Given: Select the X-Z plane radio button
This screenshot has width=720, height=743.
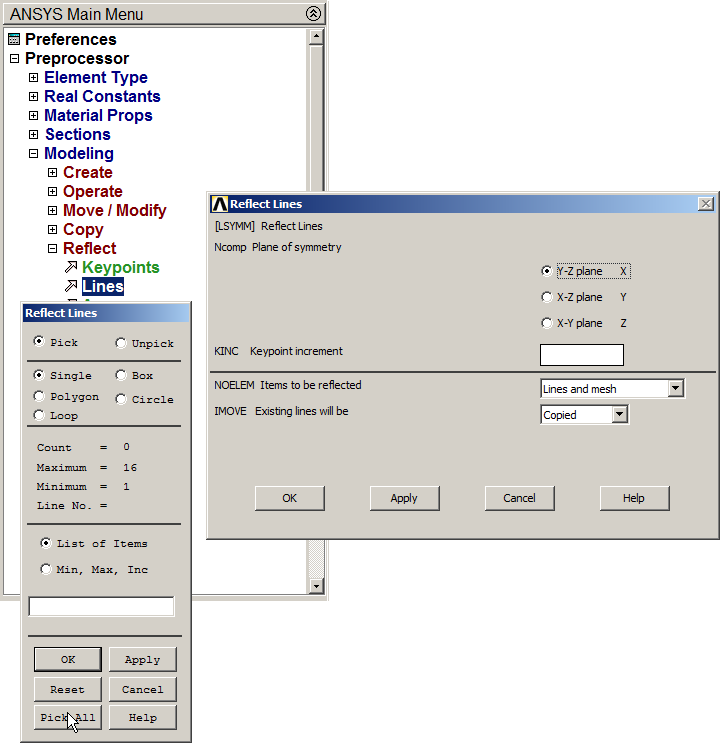Looking at the screenshot, I should [546, 297].
